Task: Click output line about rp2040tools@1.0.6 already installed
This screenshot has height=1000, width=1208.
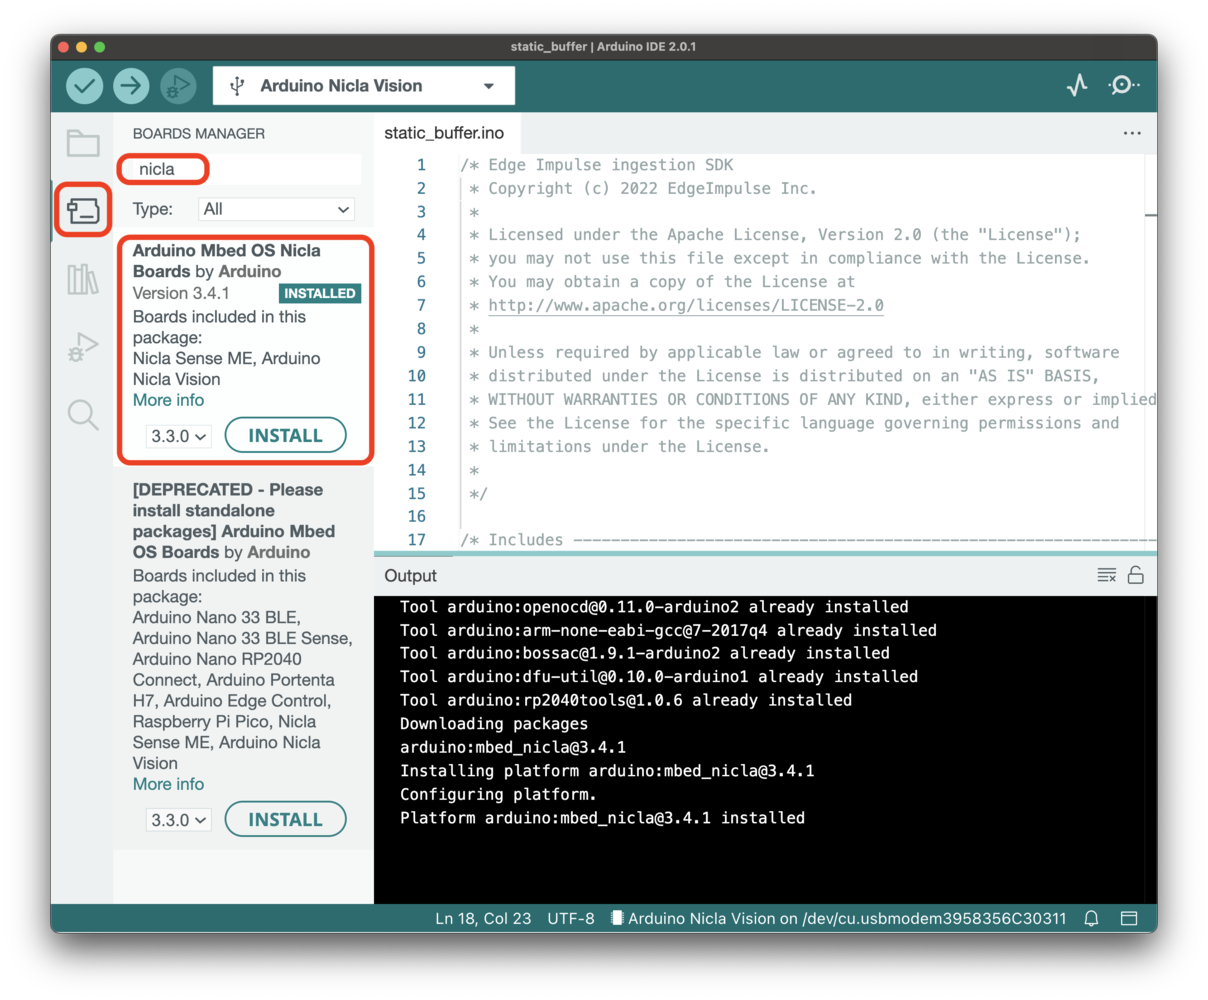Action: (x=626, y=700)
